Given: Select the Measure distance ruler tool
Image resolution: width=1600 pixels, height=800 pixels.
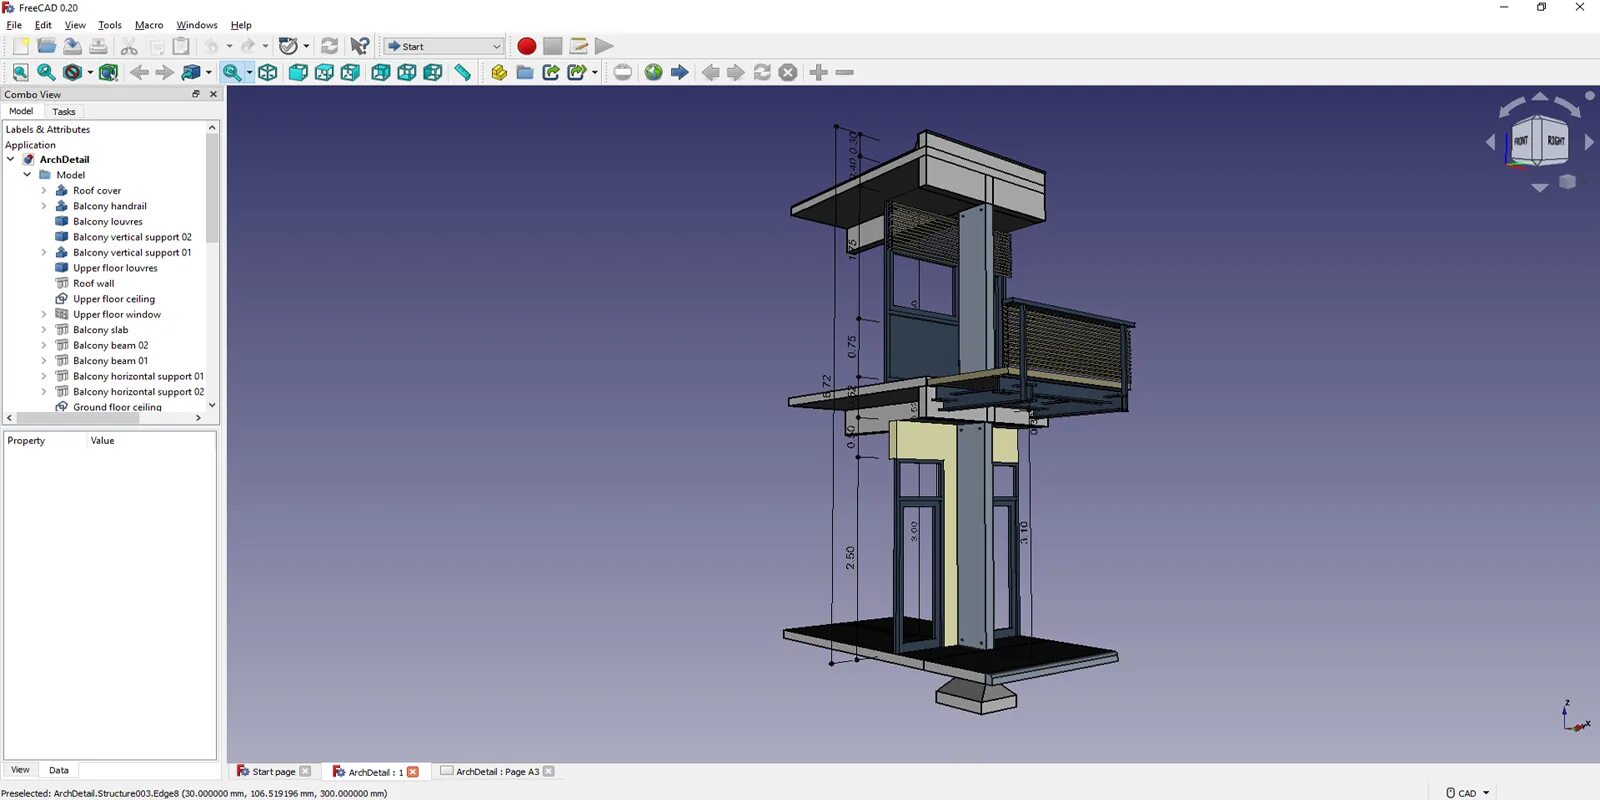Looking at the screenshot, I should tap(462, 72).
